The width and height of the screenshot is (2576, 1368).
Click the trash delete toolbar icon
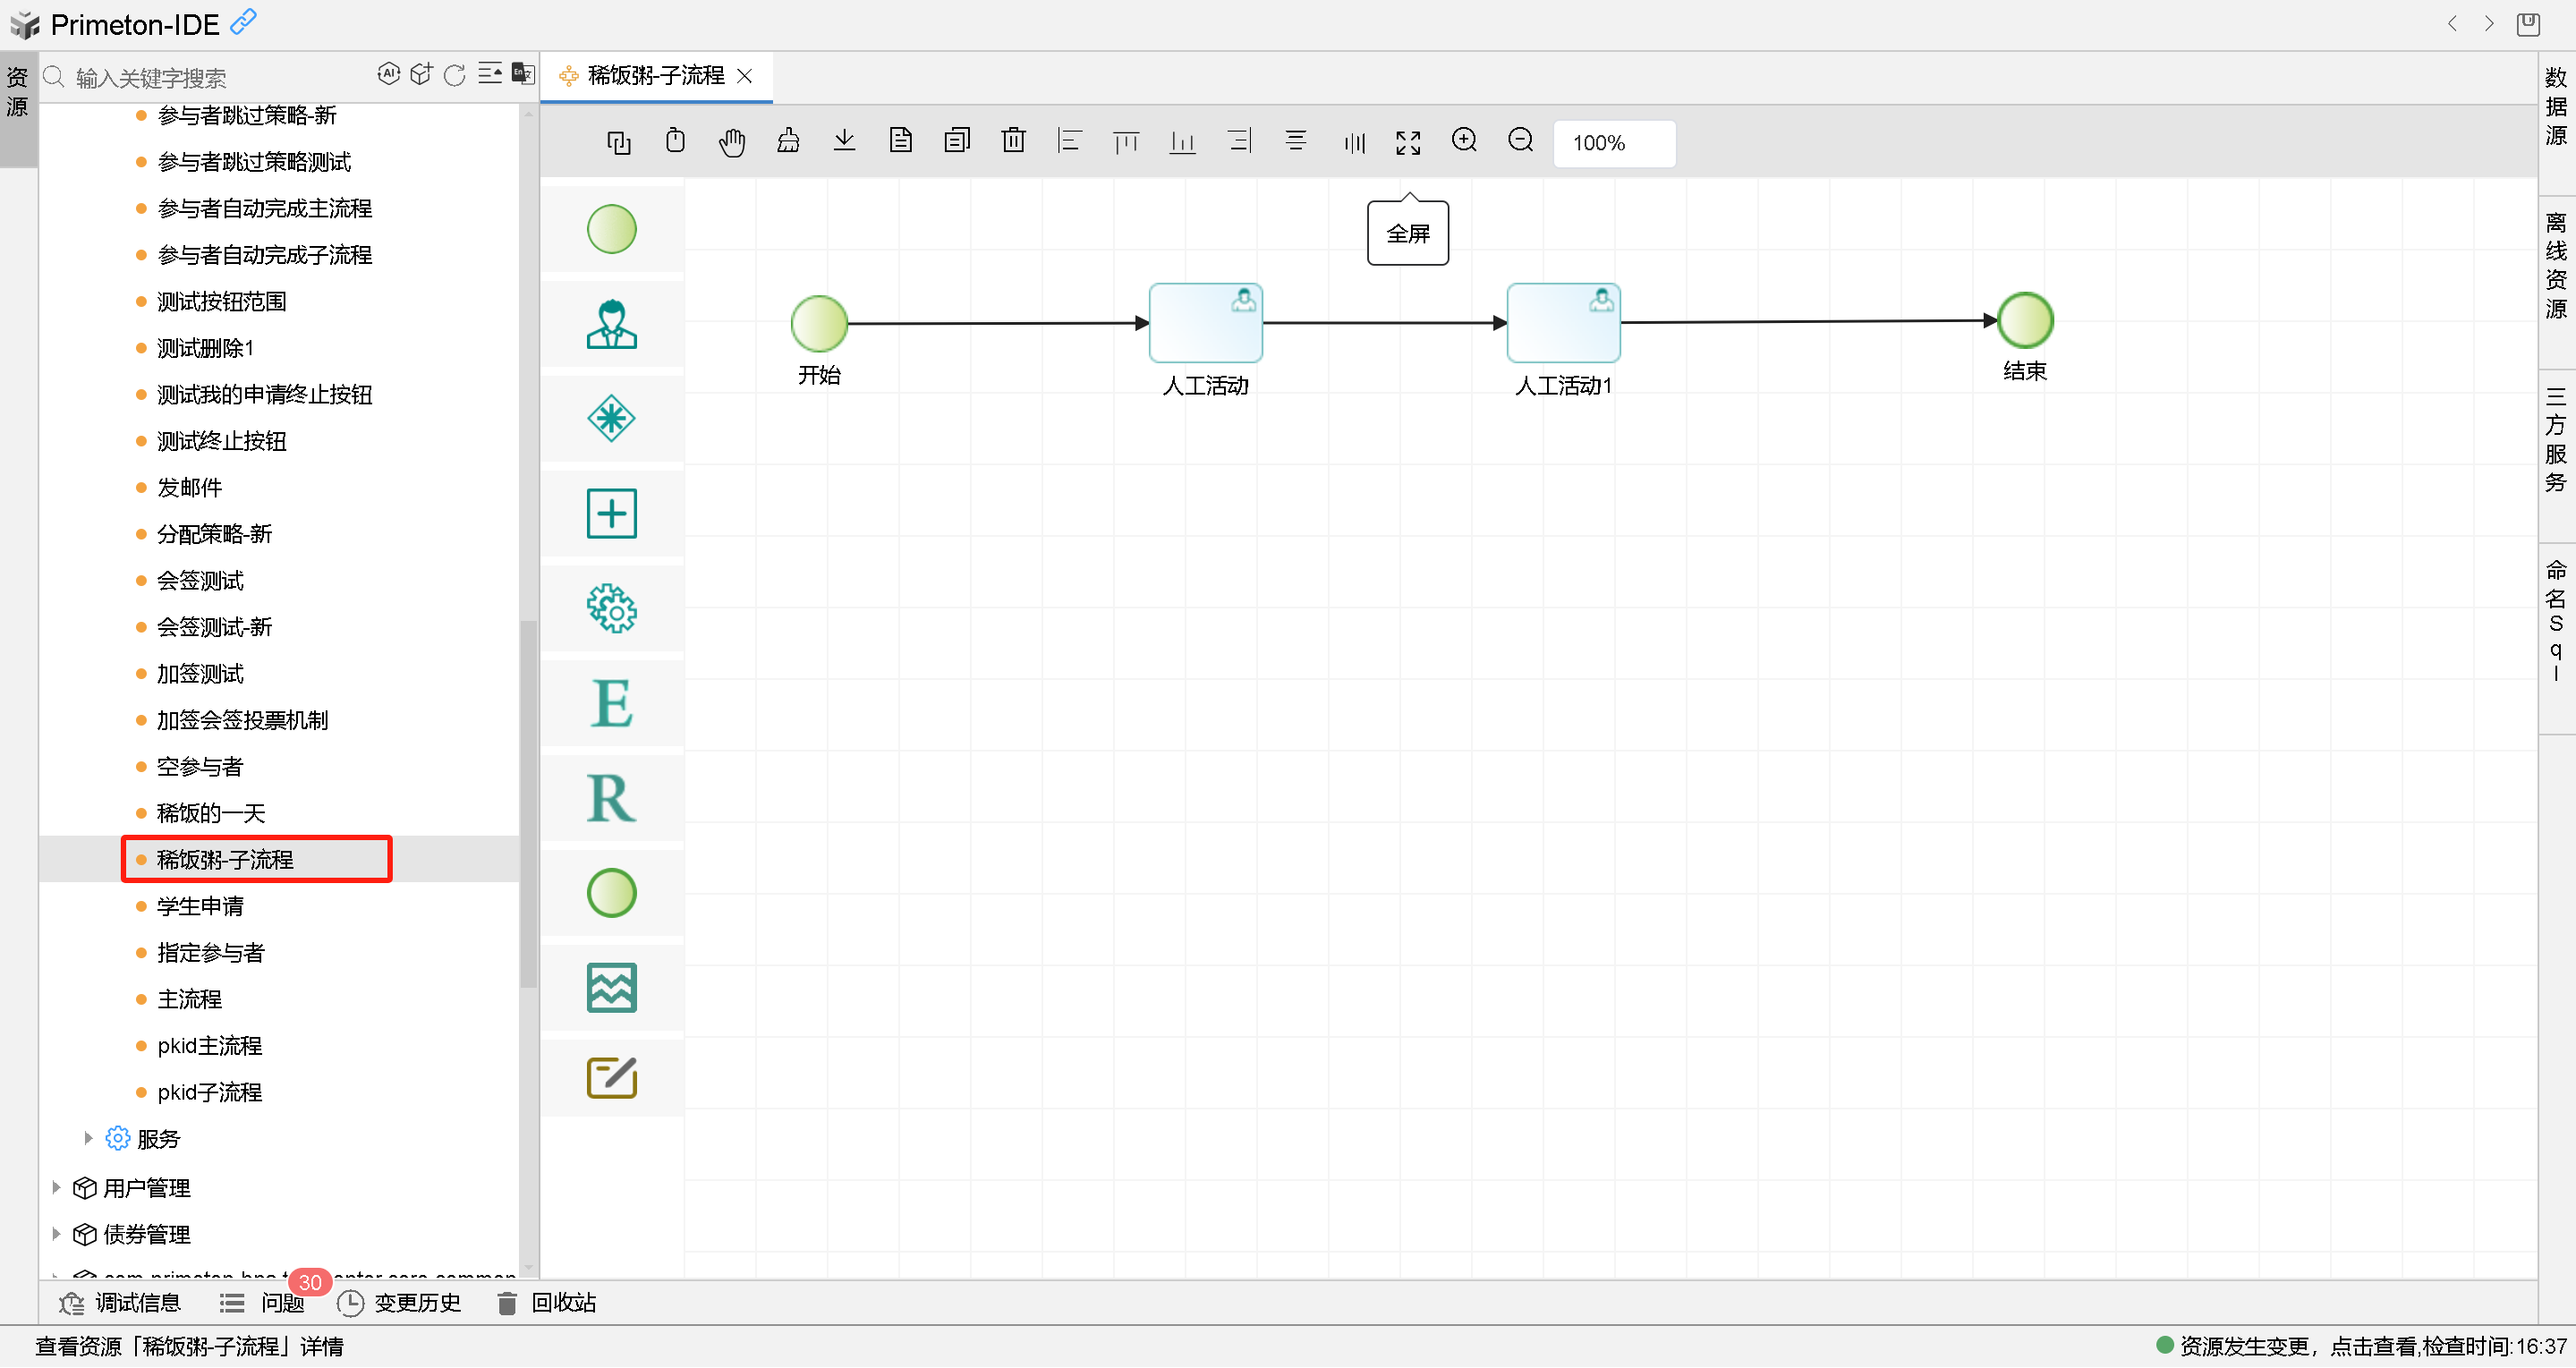1013,141
